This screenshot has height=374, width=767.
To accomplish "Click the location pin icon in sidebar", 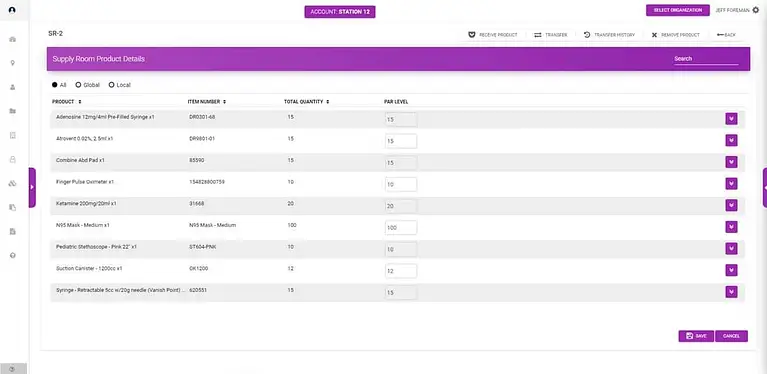I will 13,63.
